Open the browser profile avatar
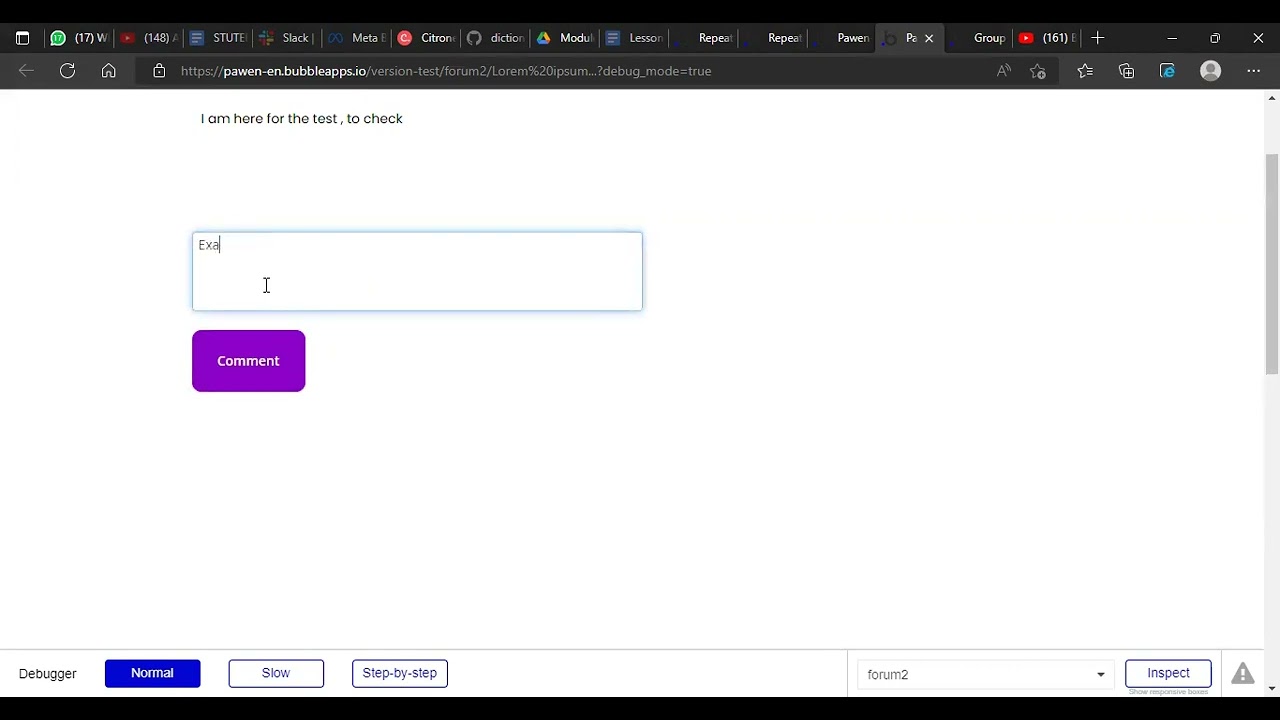This screenshot has height=720, width=1280. click(x=1211, y=71)
